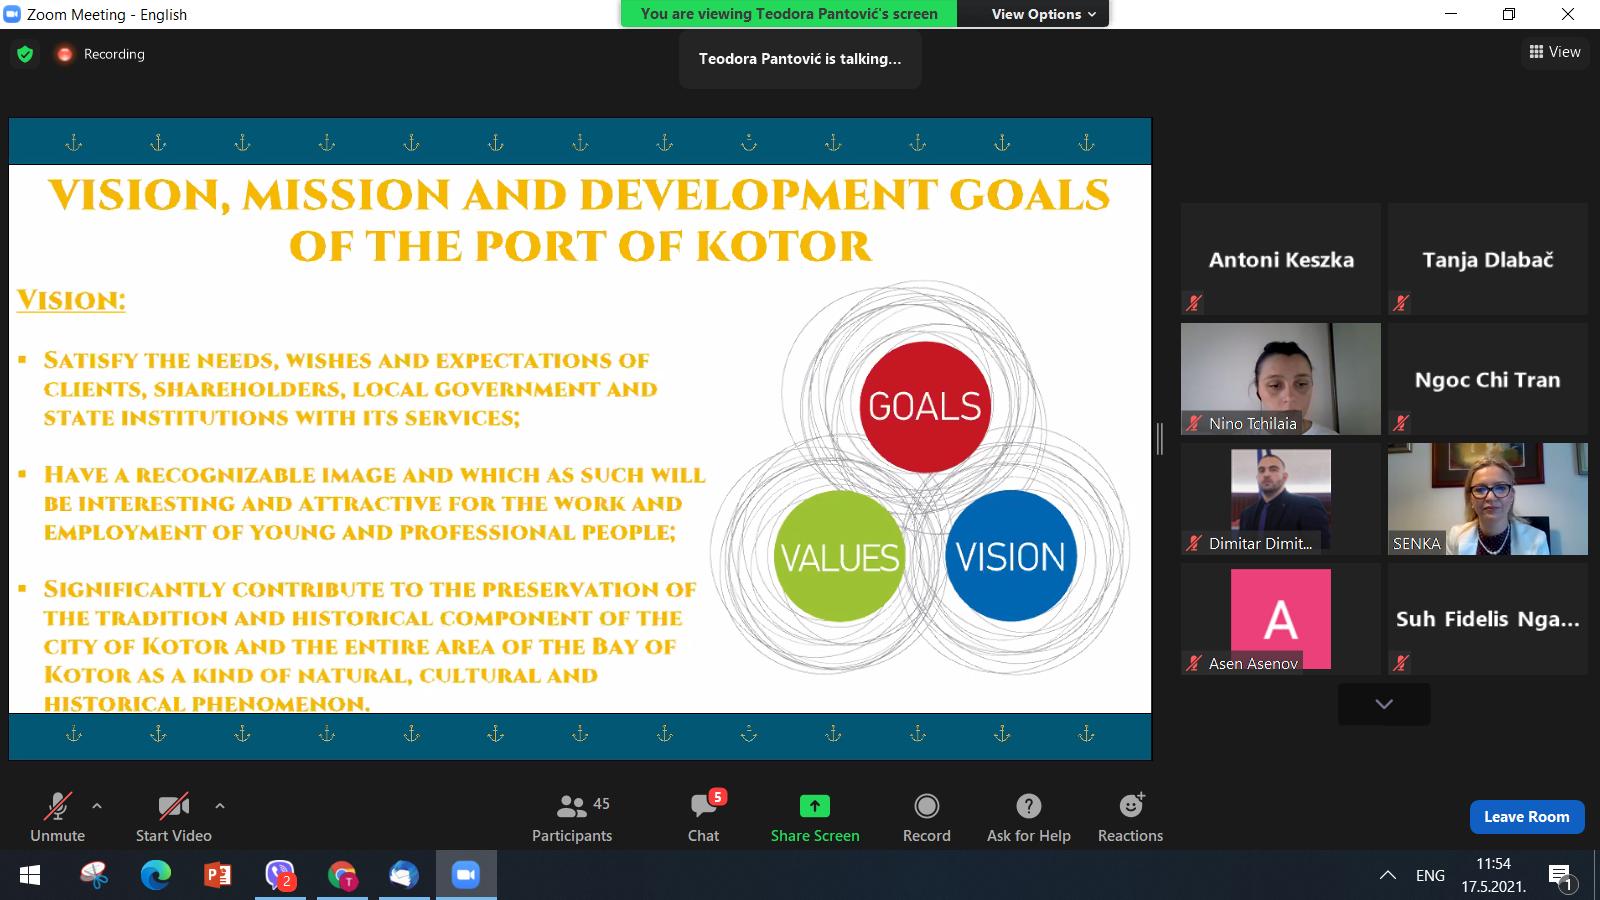Click the green VALUES circle on slide
The width and height of the screenshot is (1600, 900).
pos(840,556)
